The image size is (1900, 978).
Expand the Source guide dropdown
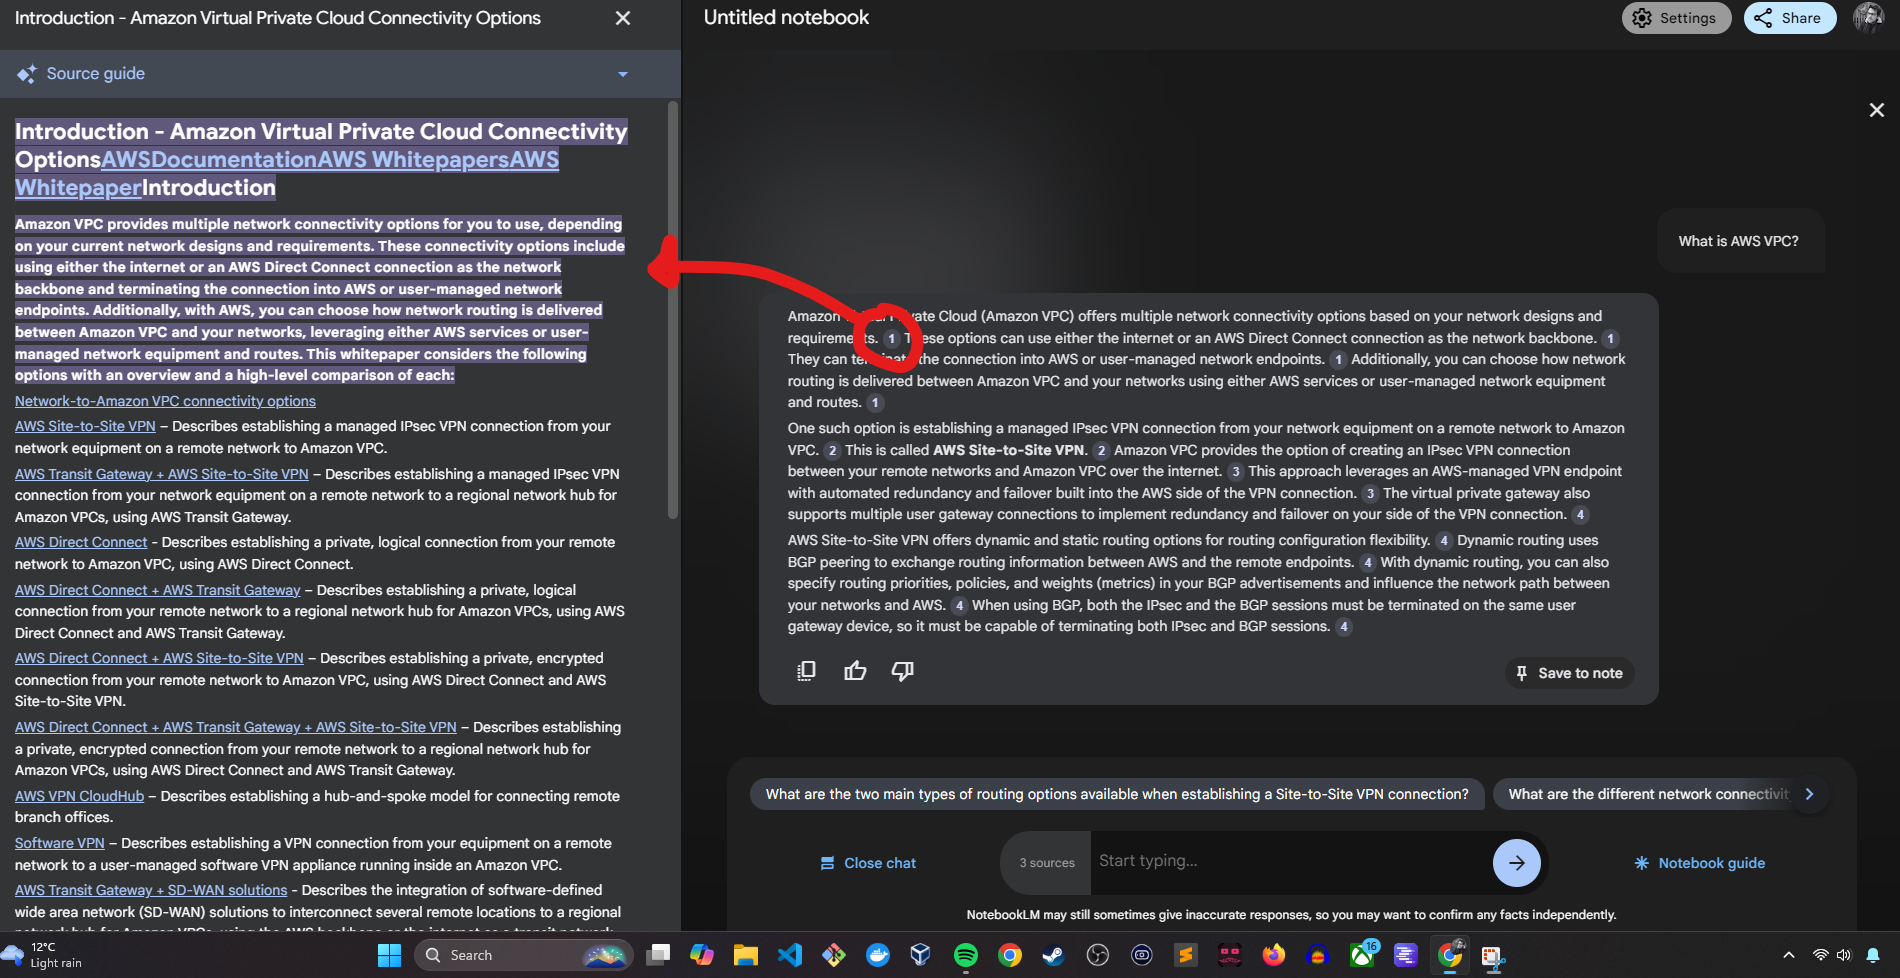click(x=623, y=74)
